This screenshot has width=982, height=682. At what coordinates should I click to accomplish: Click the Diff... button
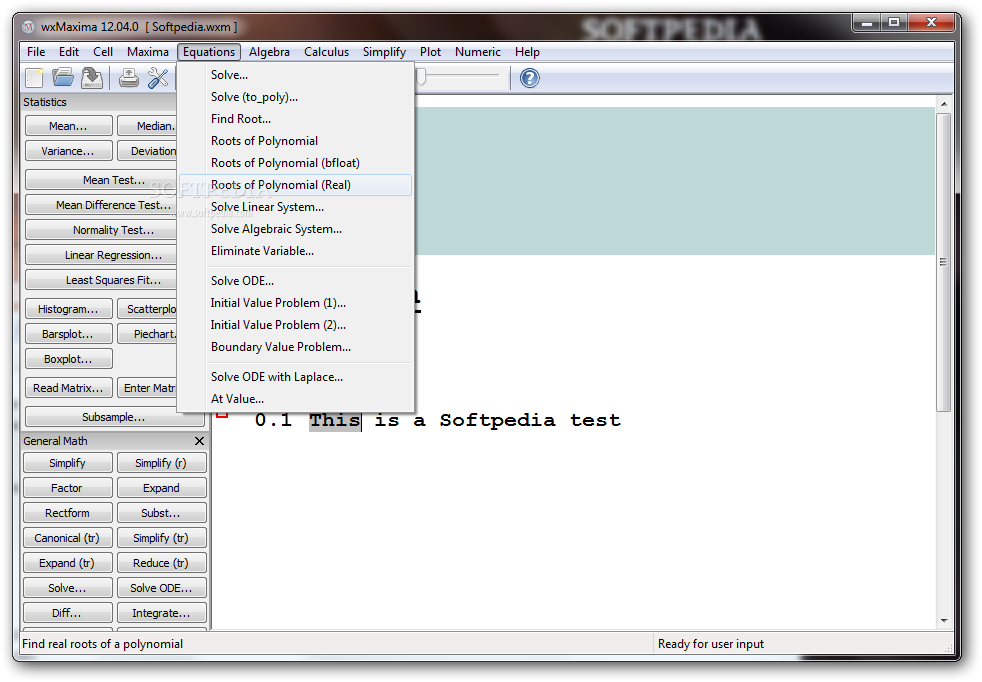pos(68,613)
